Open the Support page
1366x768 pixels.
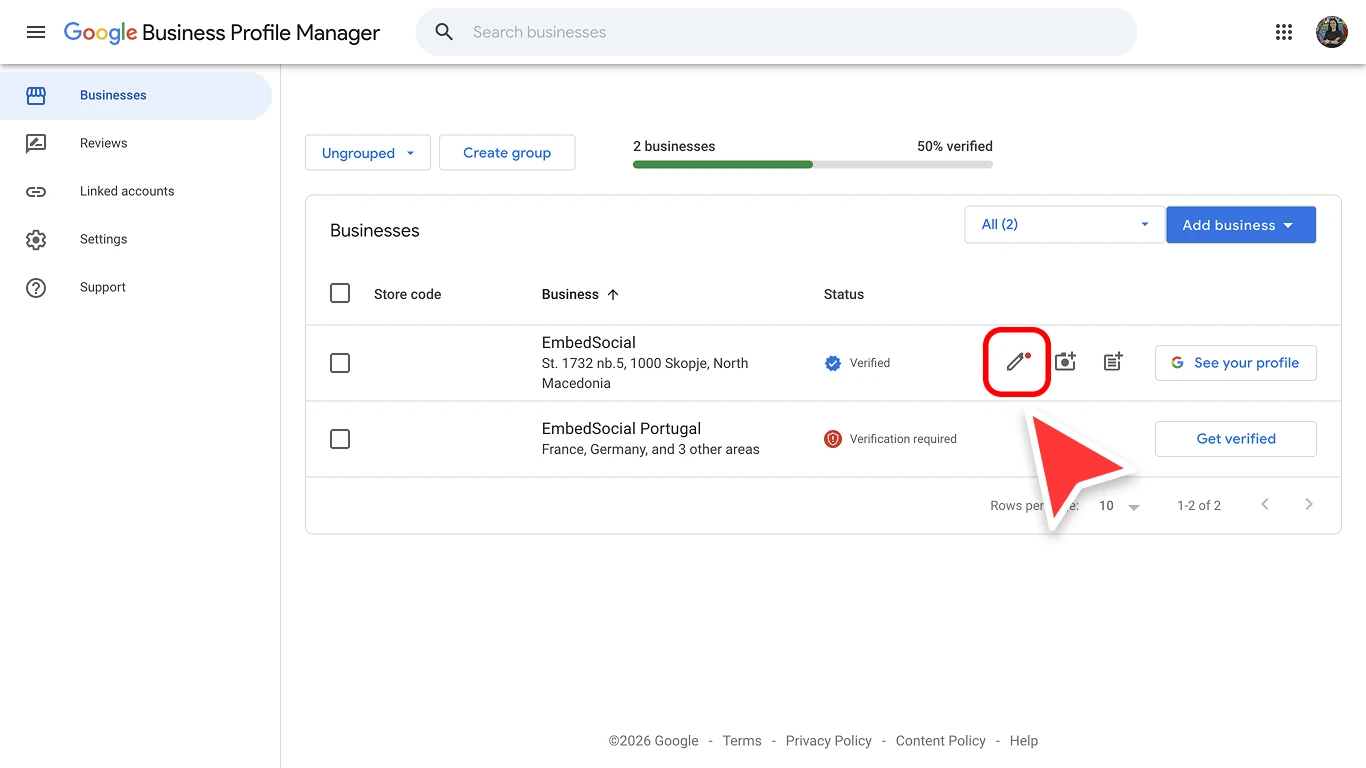tap(102, 287)
